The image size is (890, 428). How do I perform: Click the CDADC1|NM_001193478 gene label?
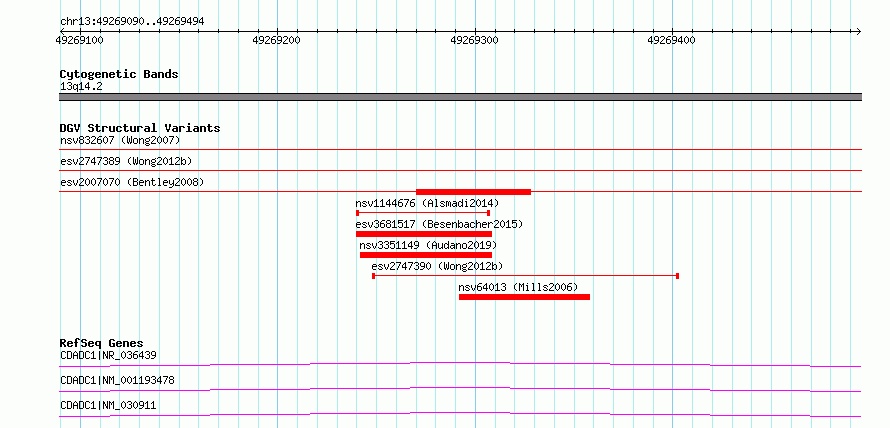coord(117,380)
